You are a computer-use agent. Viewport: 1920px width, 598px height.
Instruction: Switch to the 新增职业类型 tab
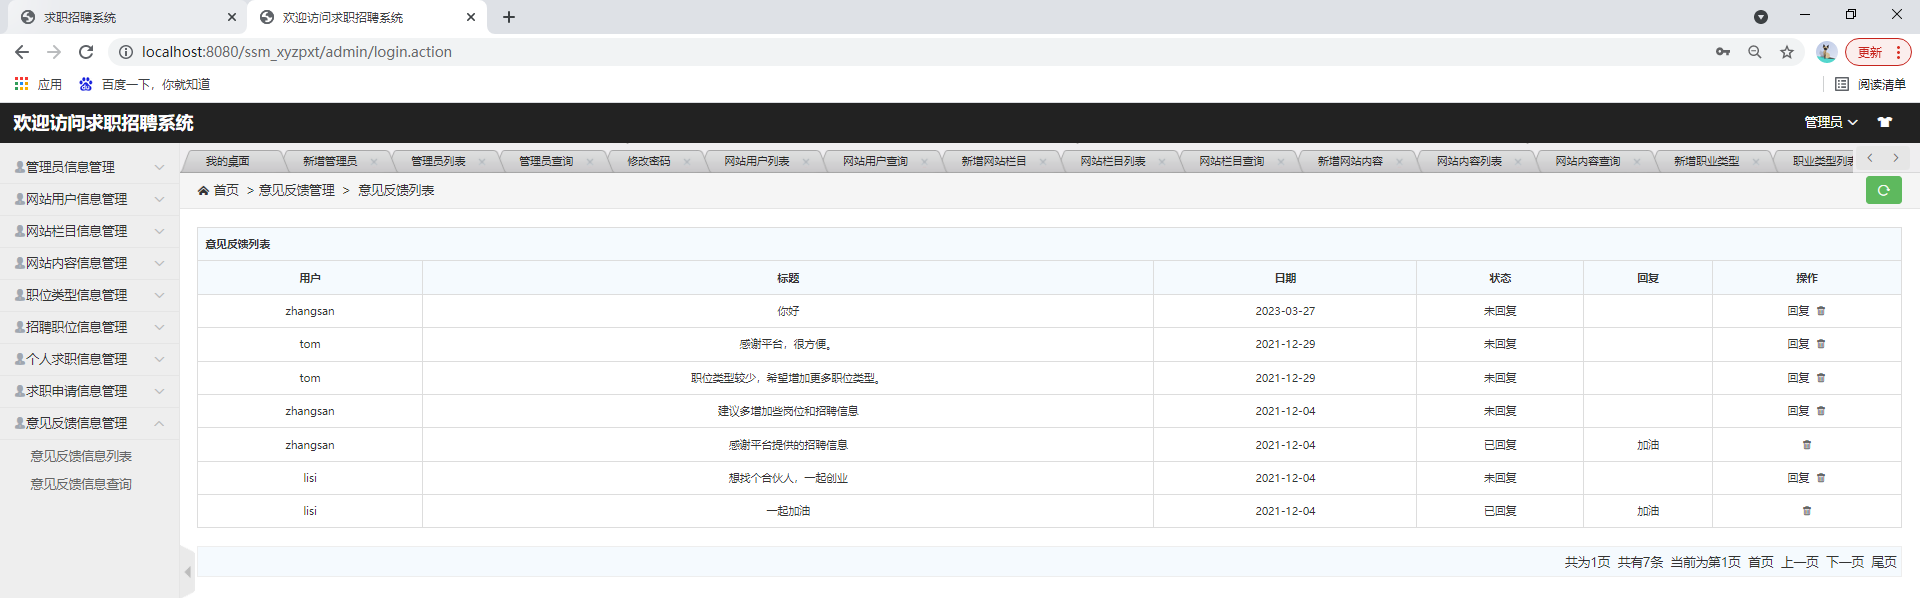(x=1707, y=161)
